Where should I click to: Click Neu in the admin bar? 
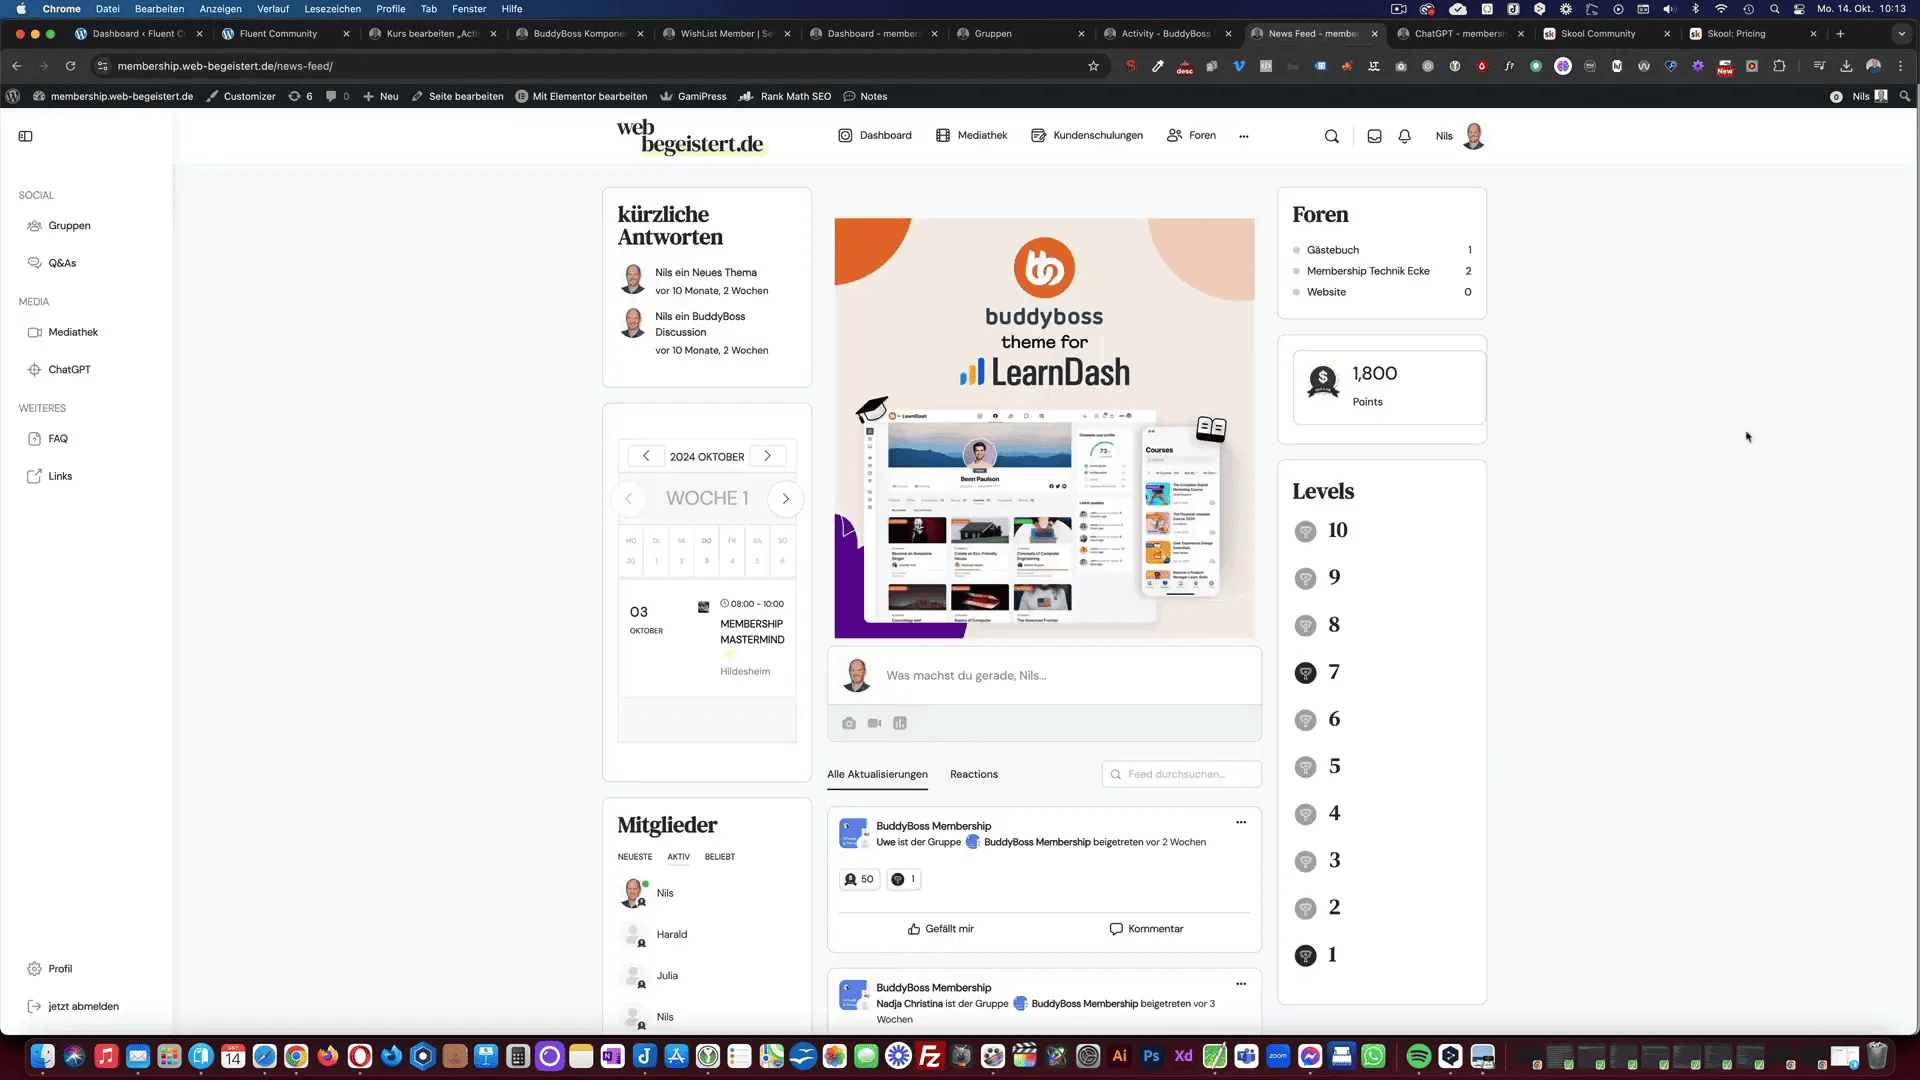pos(381,96)
